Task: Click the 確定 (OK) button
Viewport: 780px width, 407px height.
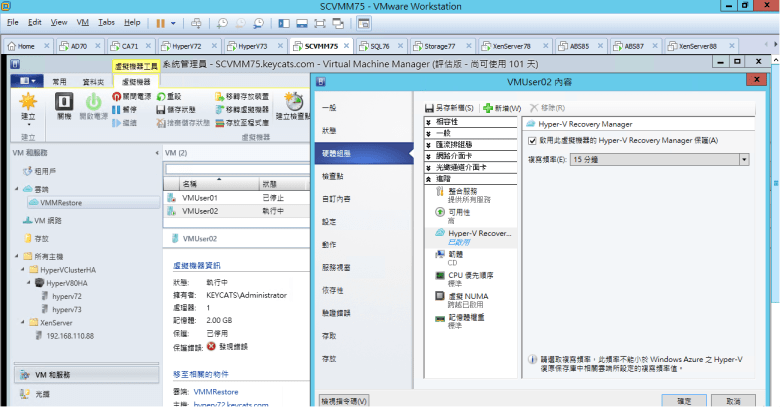Action: [683, 399]
